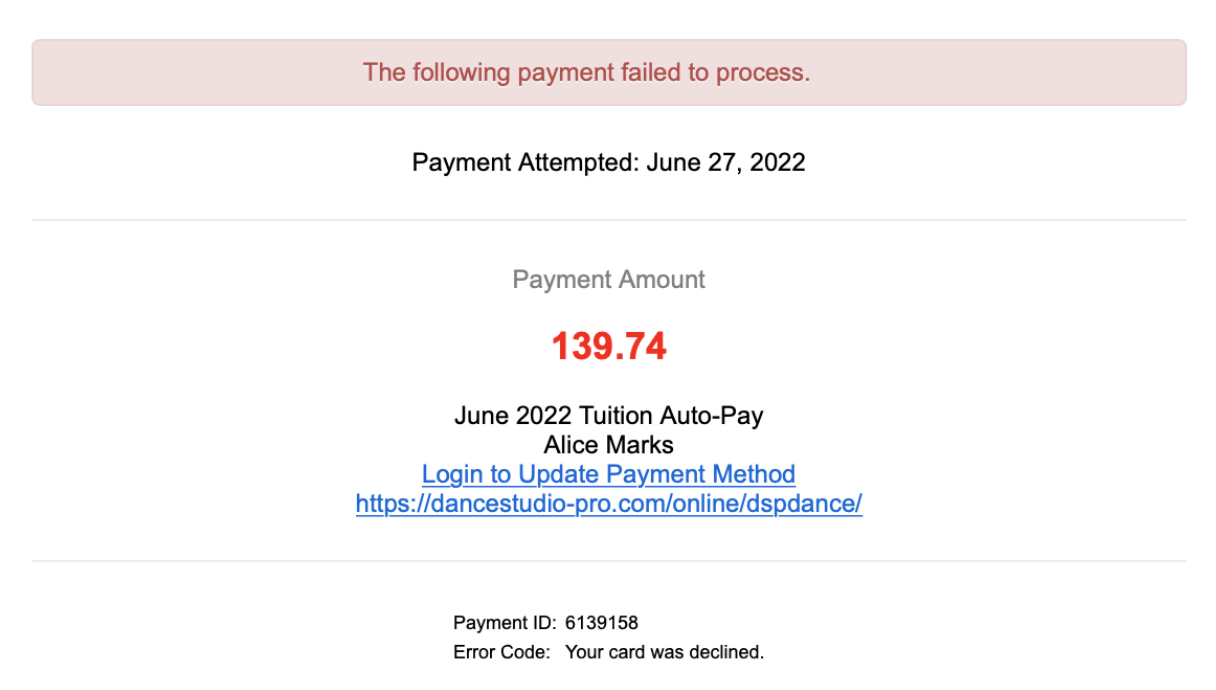
Task: Click the 'Your card was declined.' error text
Action: (664, 653)
